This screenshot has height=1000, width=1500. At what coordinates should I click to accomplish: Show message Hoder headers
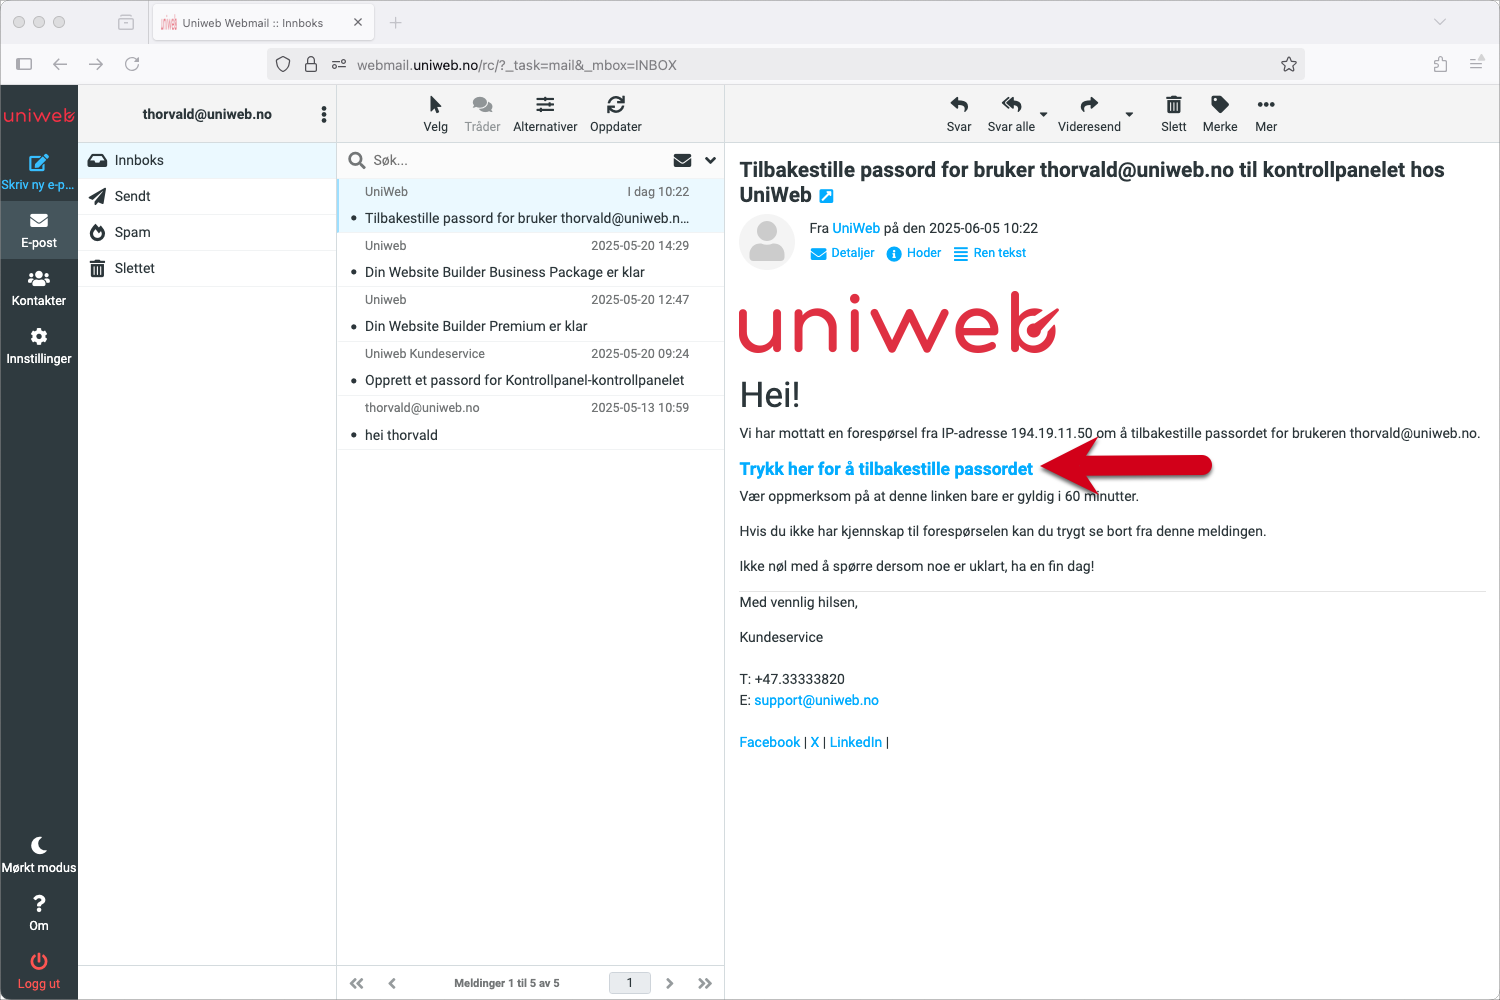point(914,253)
